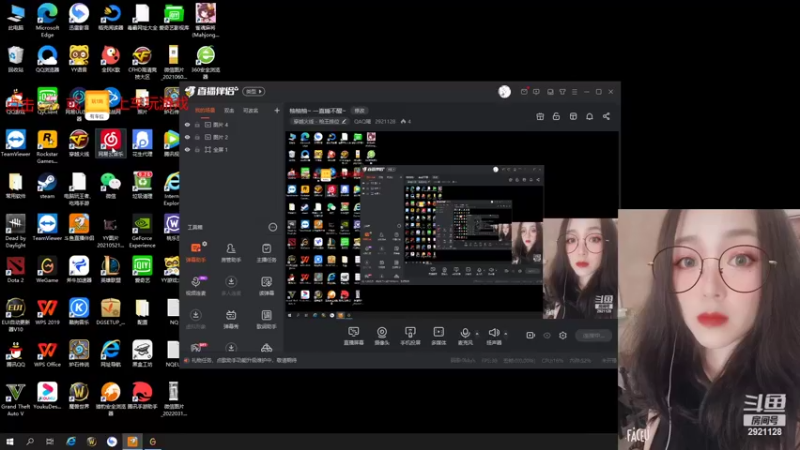800x450 pixels.
Task: Toggle visibility eye for 全屏 1 layer
Action: click(187, 149)
